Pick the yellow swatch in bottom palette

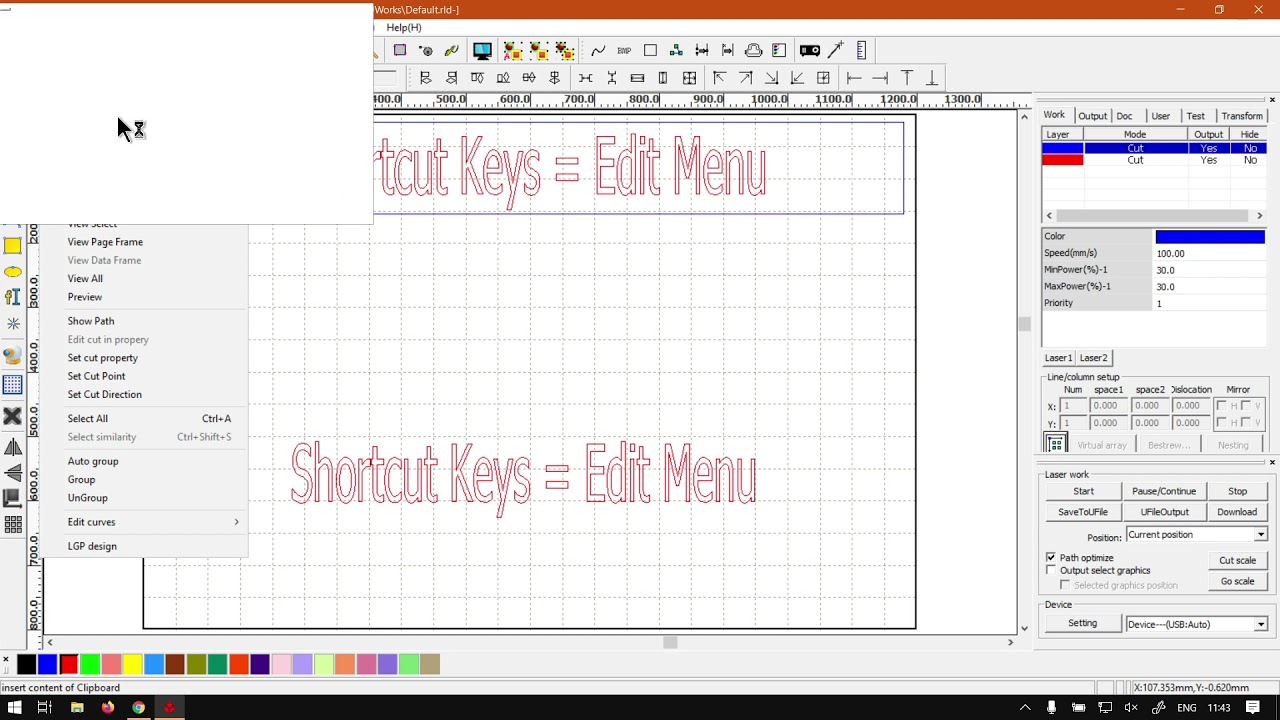pos(132,664)
